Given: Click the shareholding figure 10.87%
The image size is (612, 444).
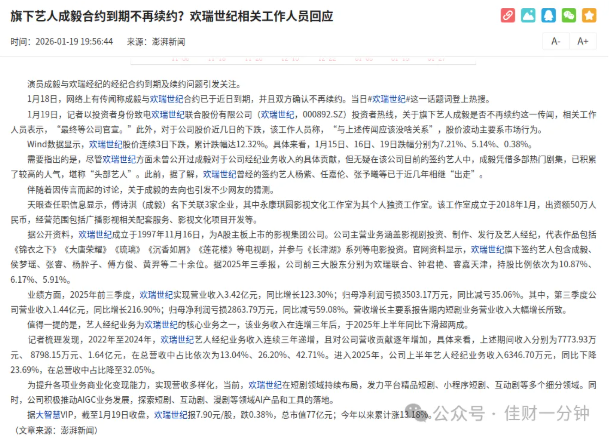Looking at the screenshot, I should [574, 265].
